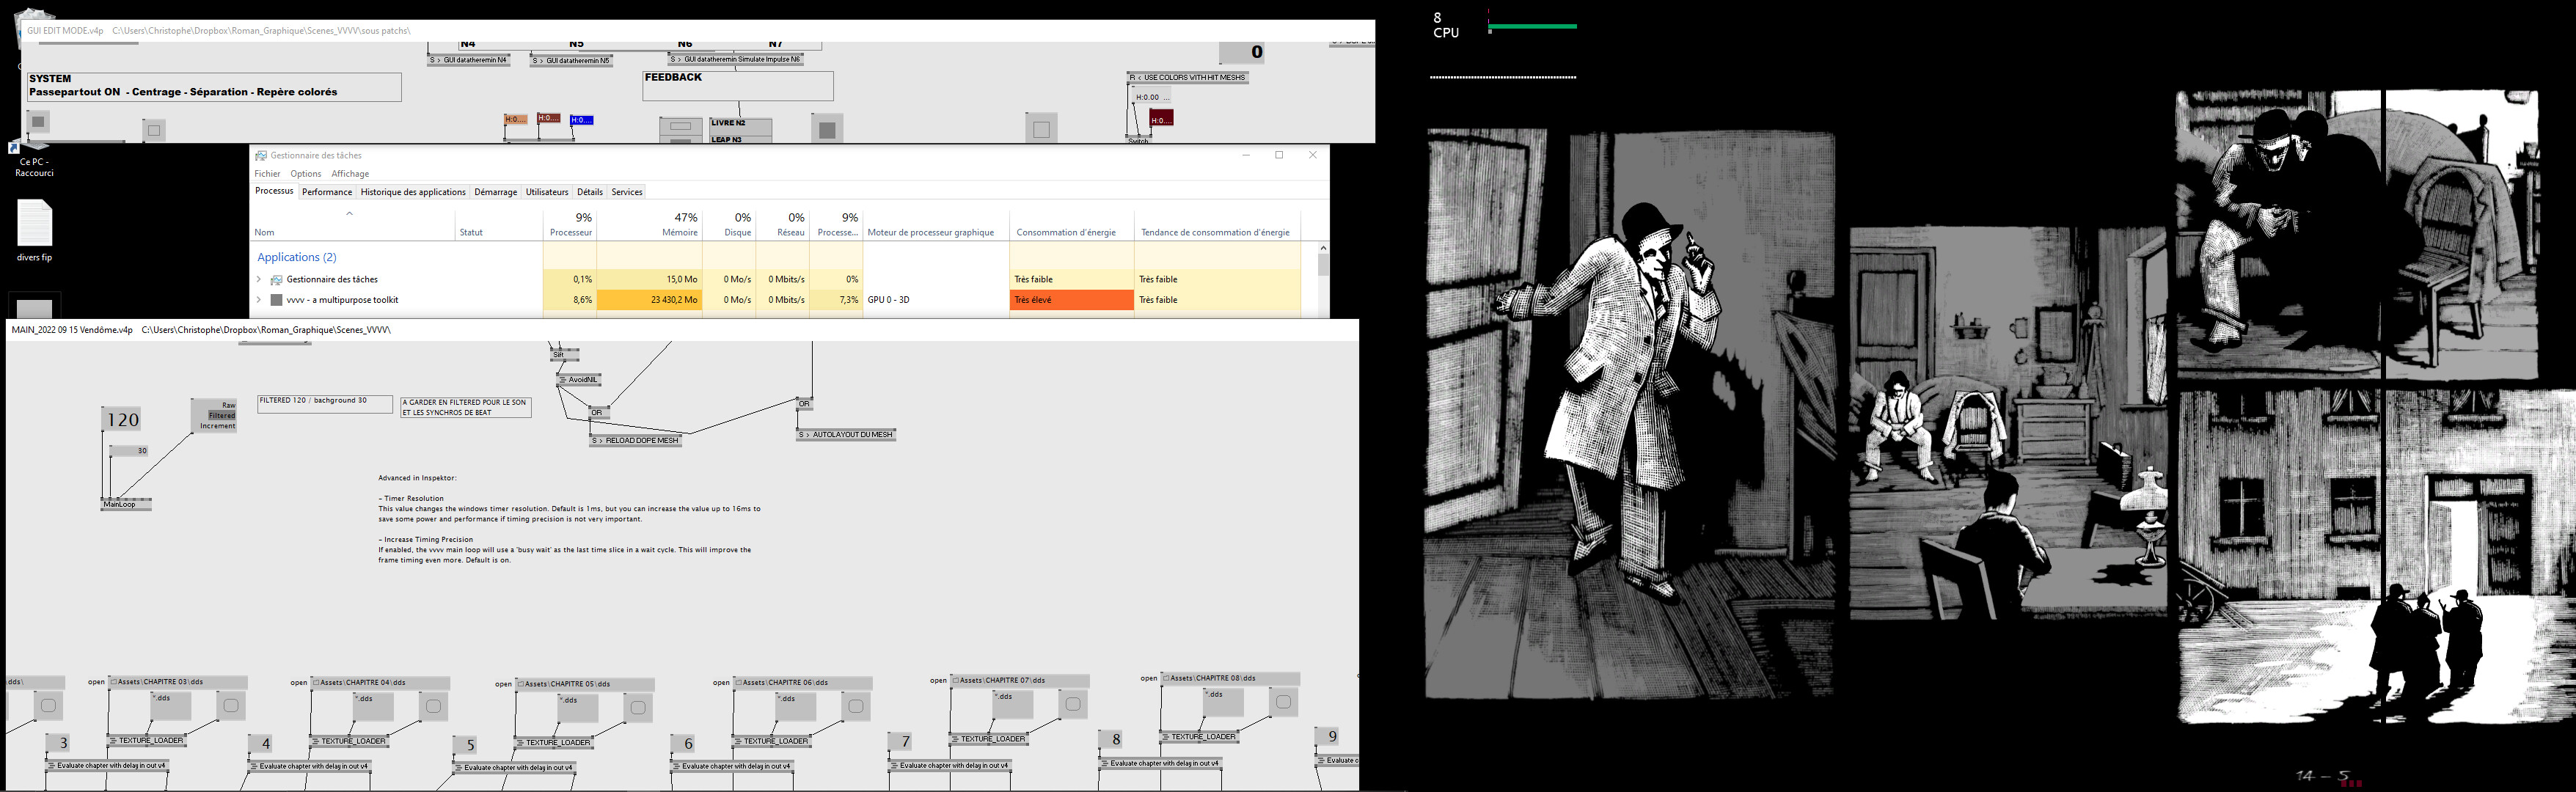The height and width of the screenshot is (792, 2576).
Task: Select Raw in the MainLoop mode enum
Action: click(228, 406)
